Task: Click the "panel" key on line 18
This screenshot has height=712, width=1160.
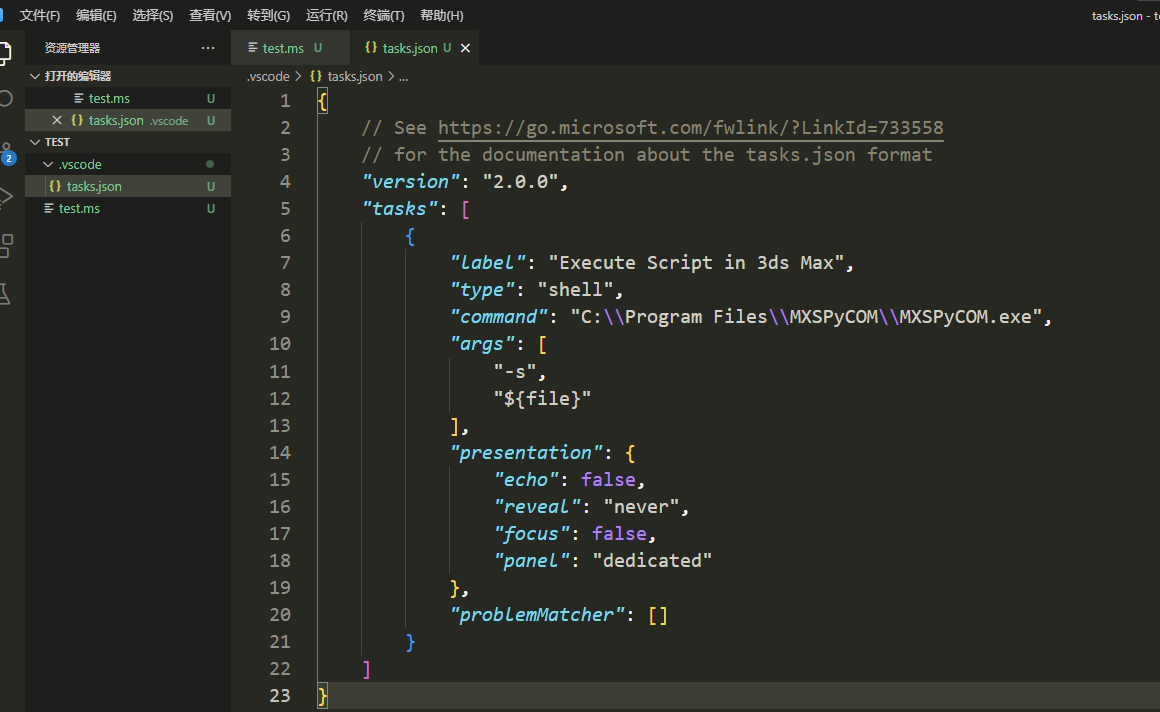Action: coord(532,561)
